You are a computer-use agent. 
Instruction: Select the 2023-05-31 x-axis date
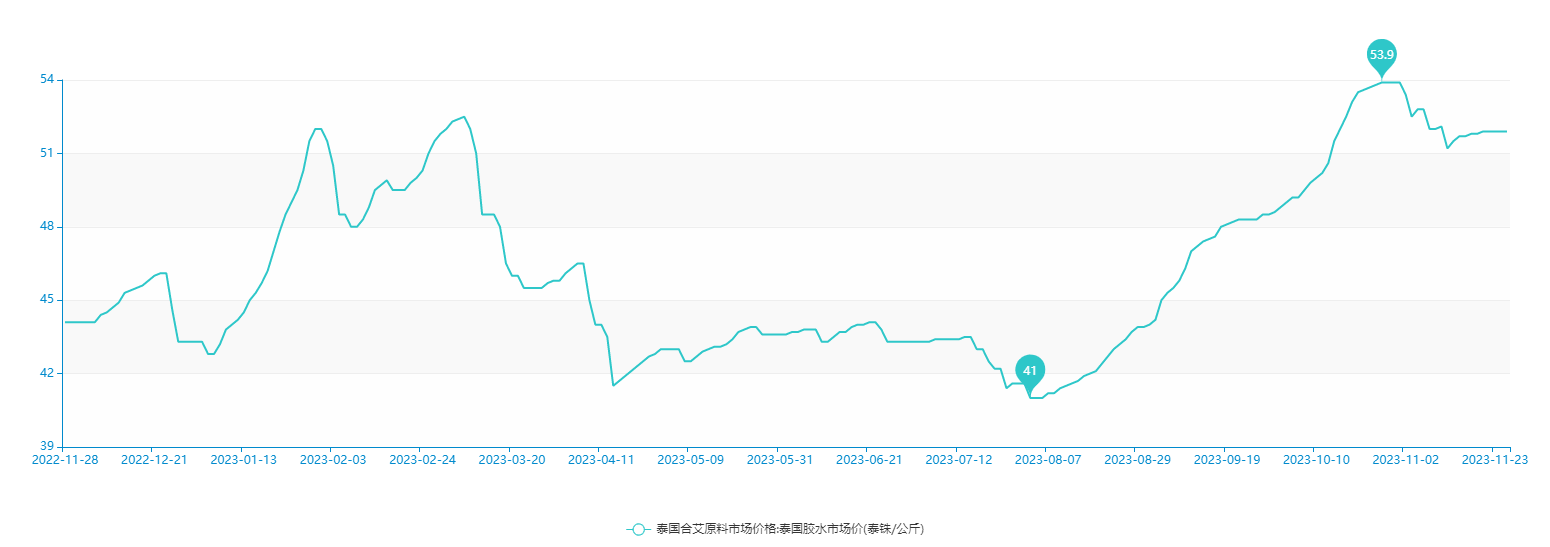(x=780, y=460)
